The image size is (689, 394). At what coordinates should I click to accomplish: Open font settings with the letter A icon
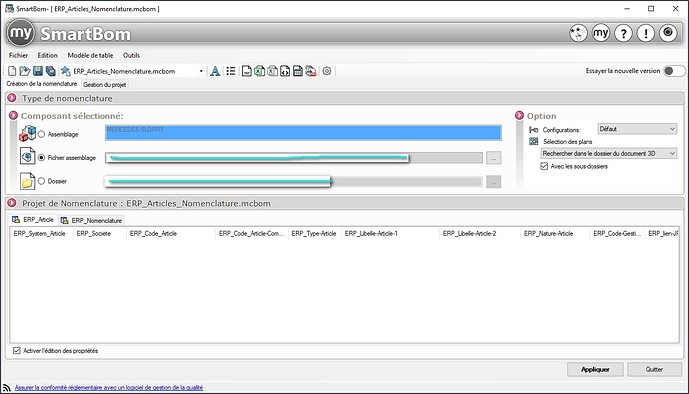pos(215,71)
